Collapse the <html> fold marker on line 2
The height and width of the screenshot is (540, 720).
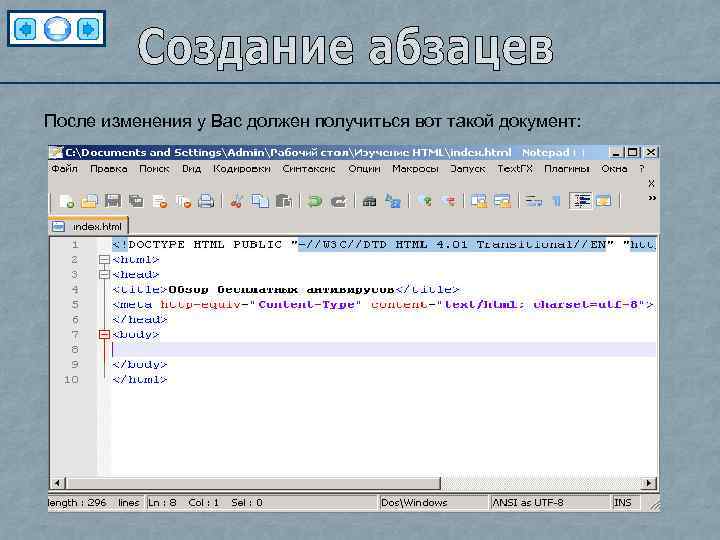click(x=104, y=259)
